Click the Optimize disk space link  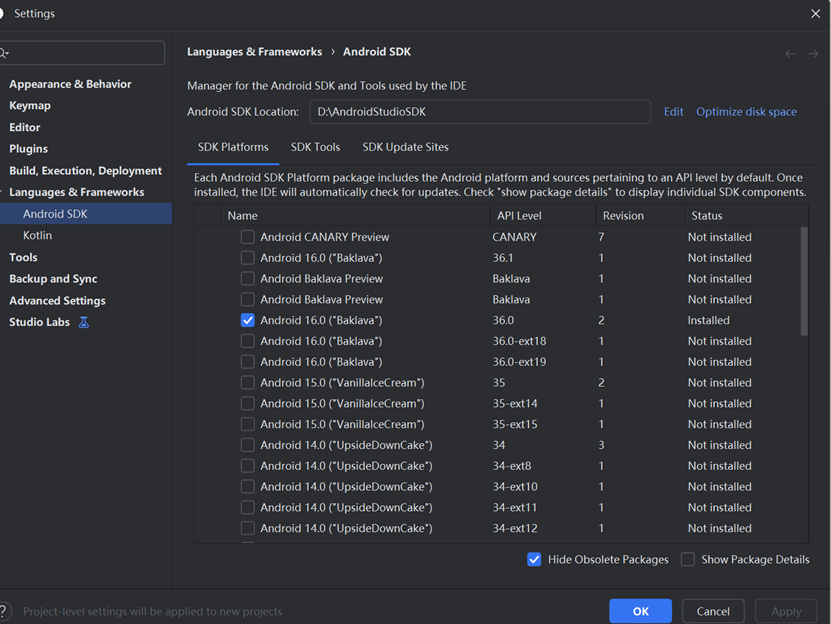point(746,112)
